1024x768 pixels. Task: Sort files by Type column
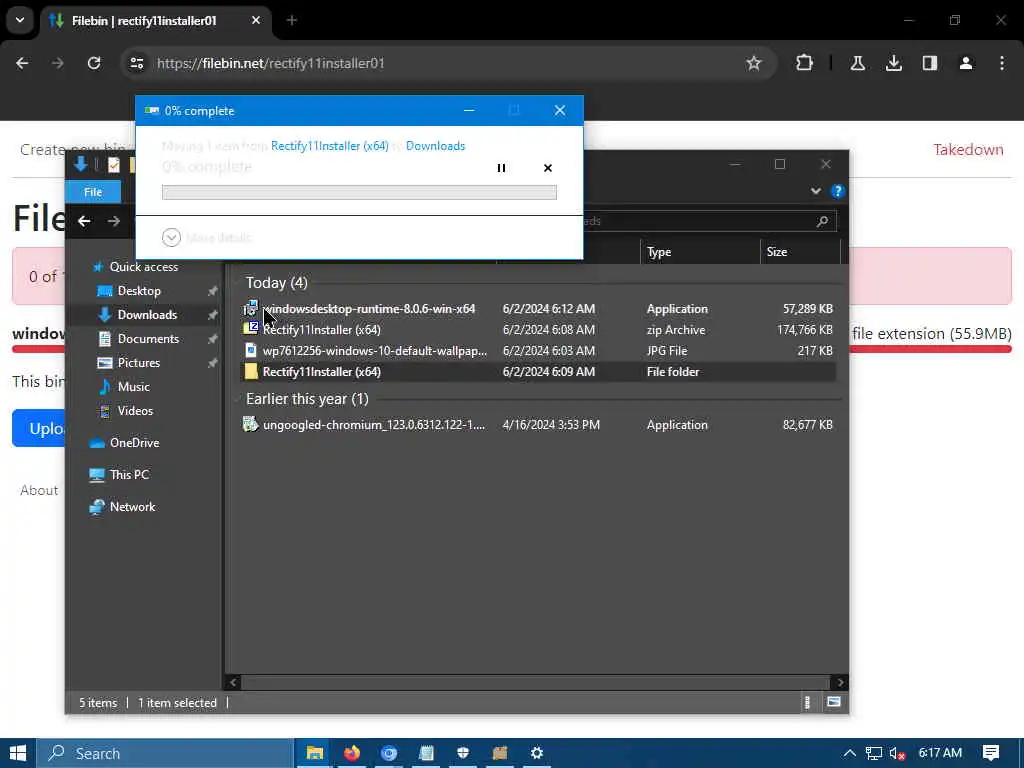[x=700, y=252]
